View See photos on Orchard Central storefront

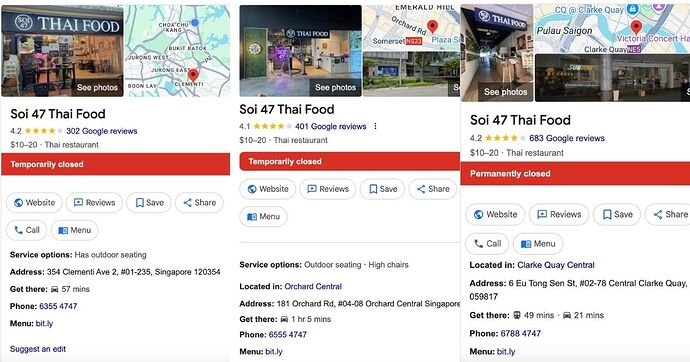pyautogui.click(x=335, y=88)
